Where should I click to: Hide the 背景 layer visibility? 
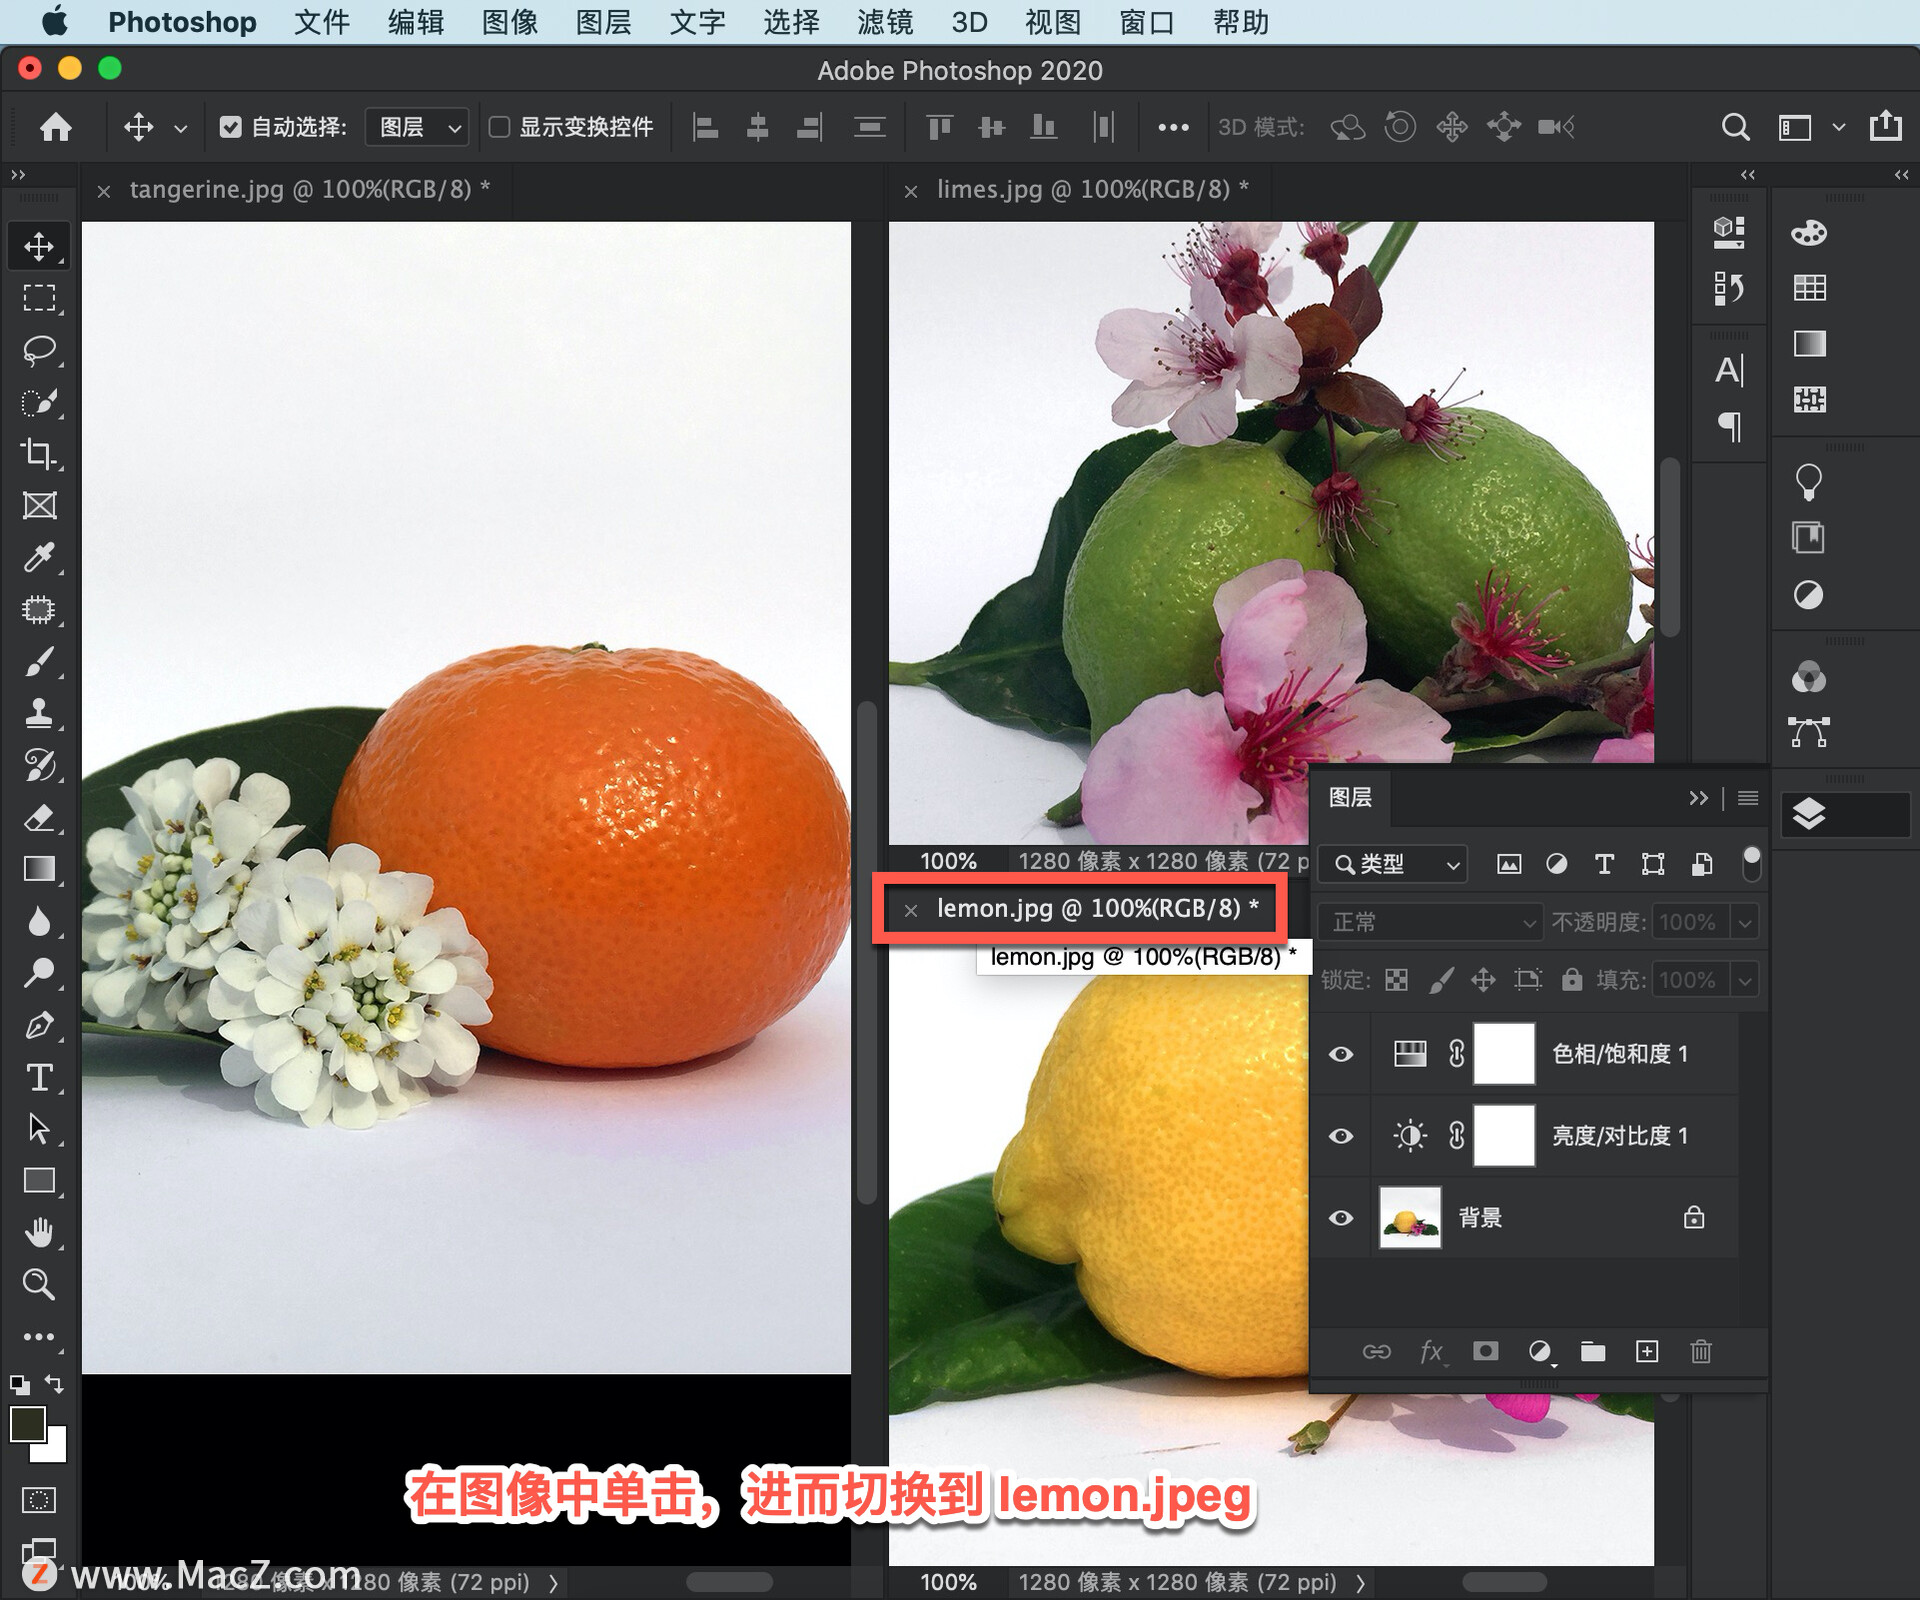click(1341, 1218)
